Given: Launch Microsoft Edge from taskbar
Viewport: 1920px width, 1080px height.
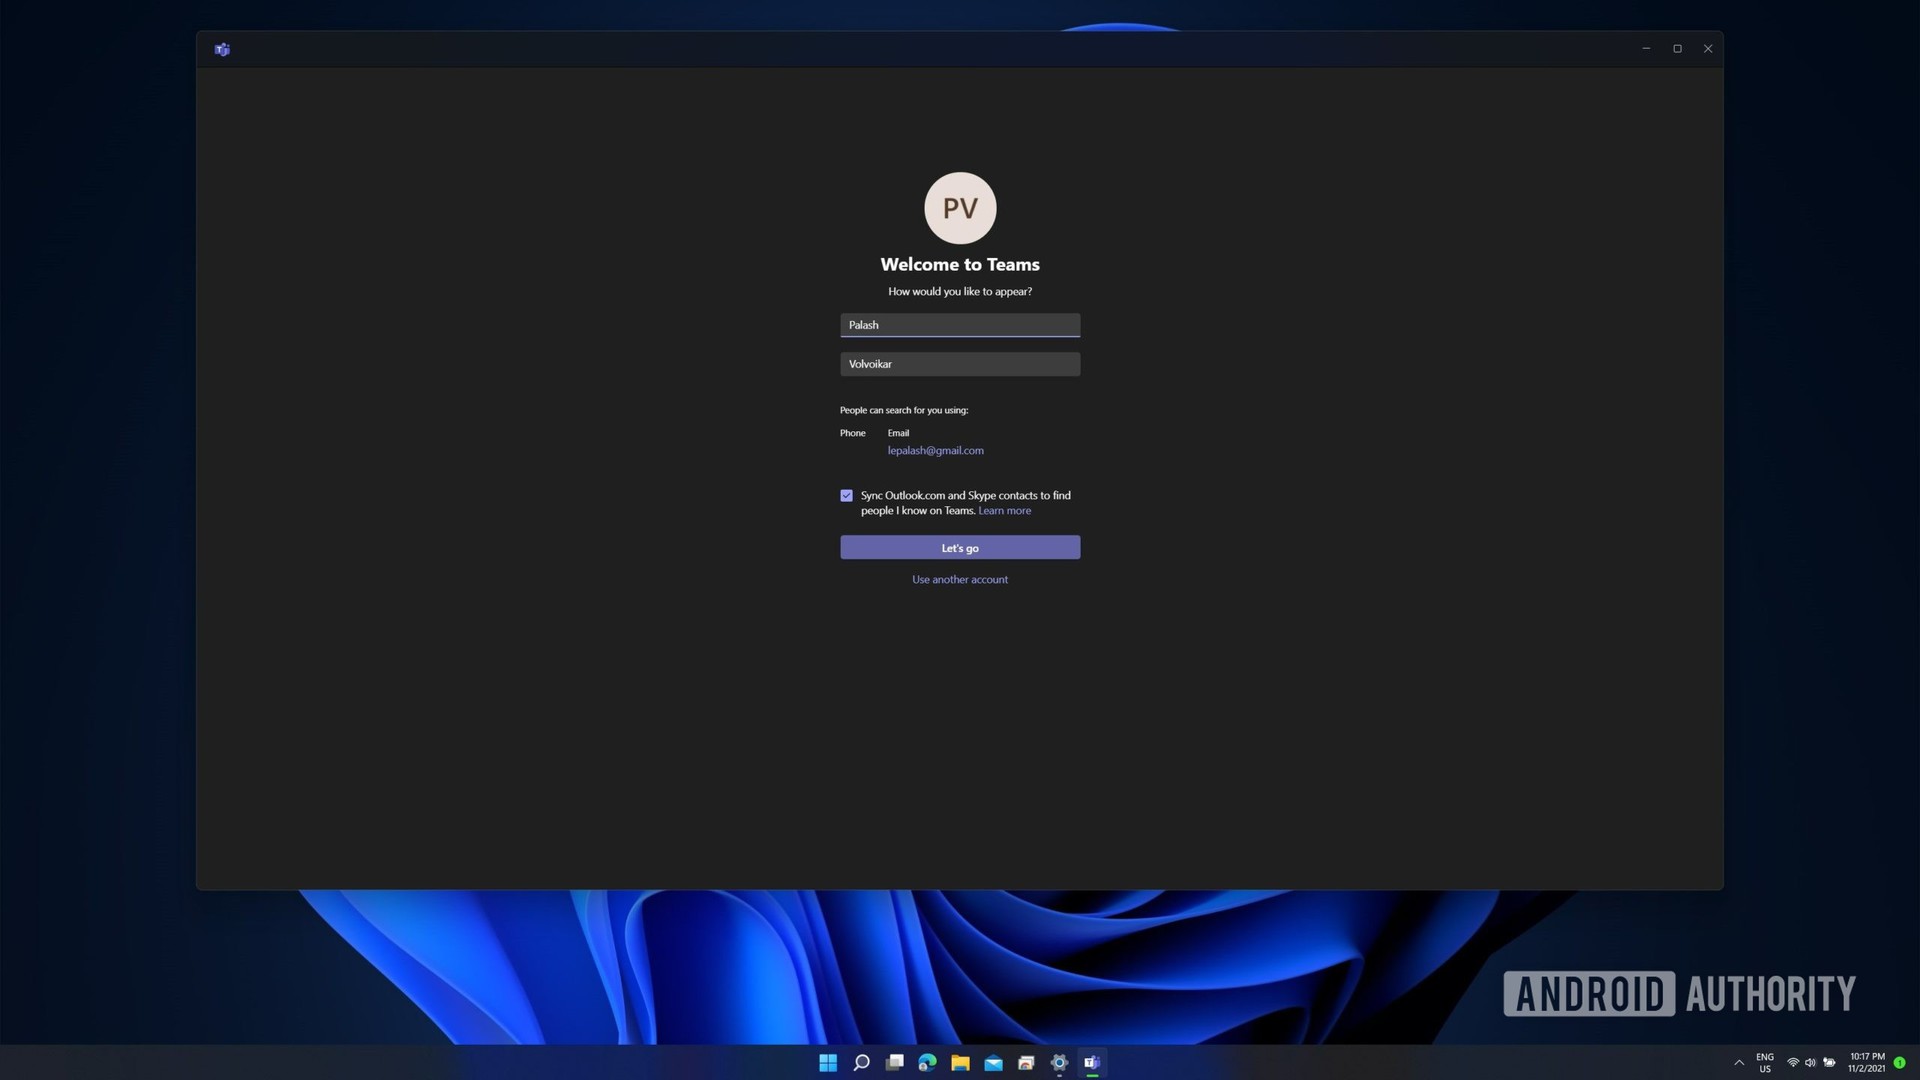Looking at the screenshot, I should pos(927,1063).
